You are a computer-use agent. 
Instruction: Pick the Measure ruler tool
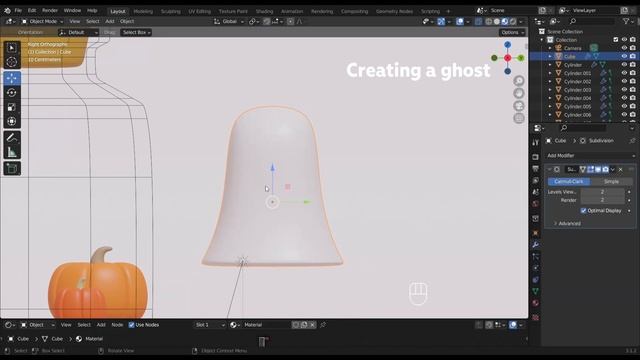(11, 152)
